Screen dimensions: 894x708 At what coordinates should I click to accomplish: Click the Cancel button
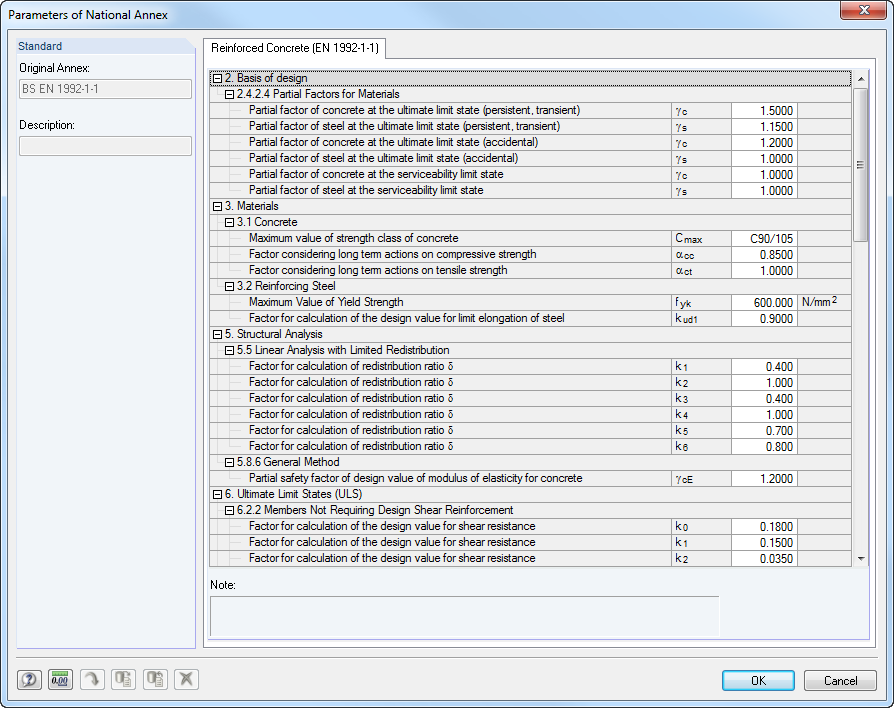(840, 680)
